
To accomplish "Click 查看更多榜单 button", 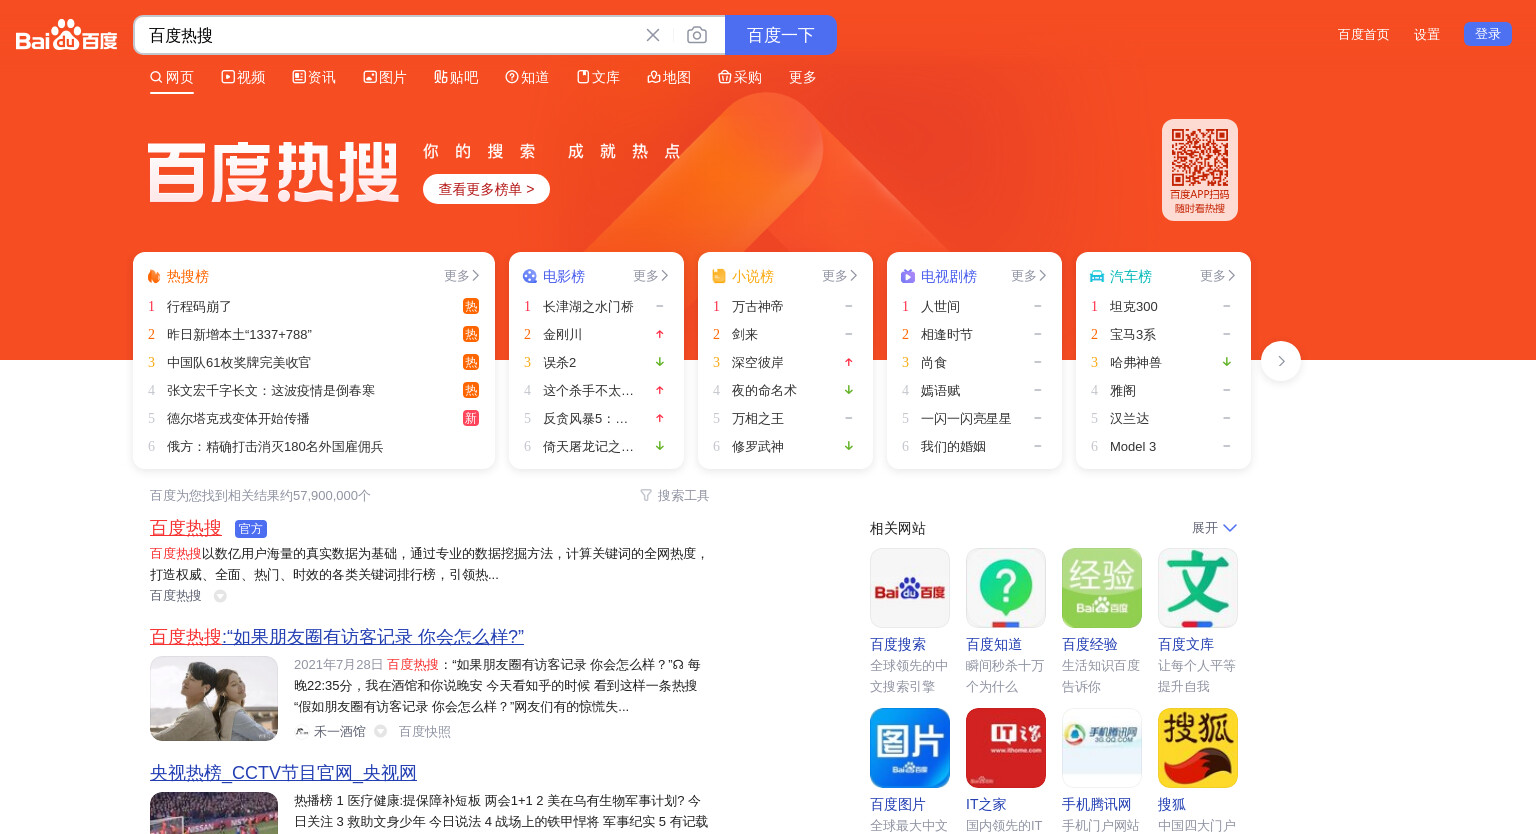I will (x=486, y=189).
